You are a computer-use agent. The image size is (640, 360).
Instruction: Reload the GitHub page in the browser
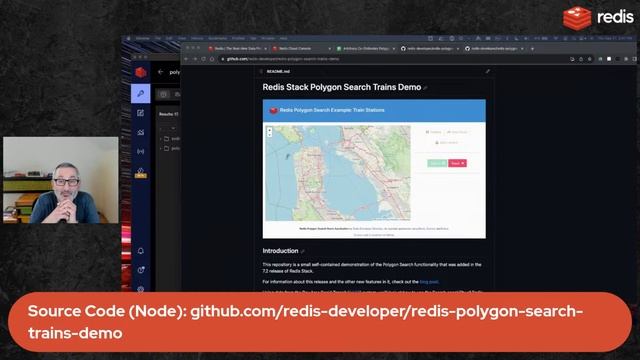tap(203, 59)
